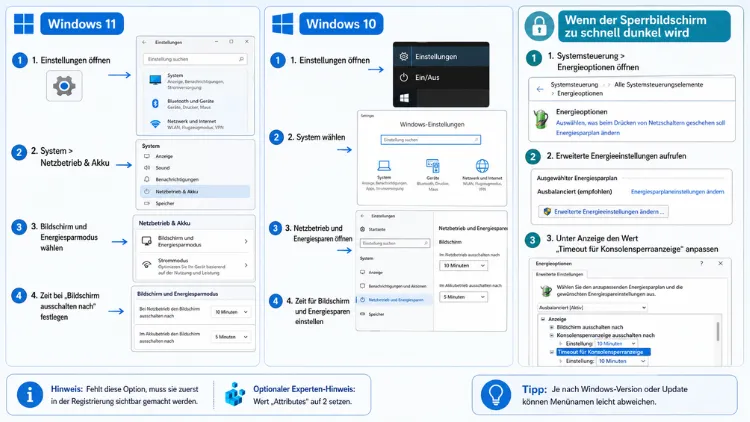
Task: Click the Windows logo in the dark Start menu
Action: pyautogui.click(x=404, y=98)
